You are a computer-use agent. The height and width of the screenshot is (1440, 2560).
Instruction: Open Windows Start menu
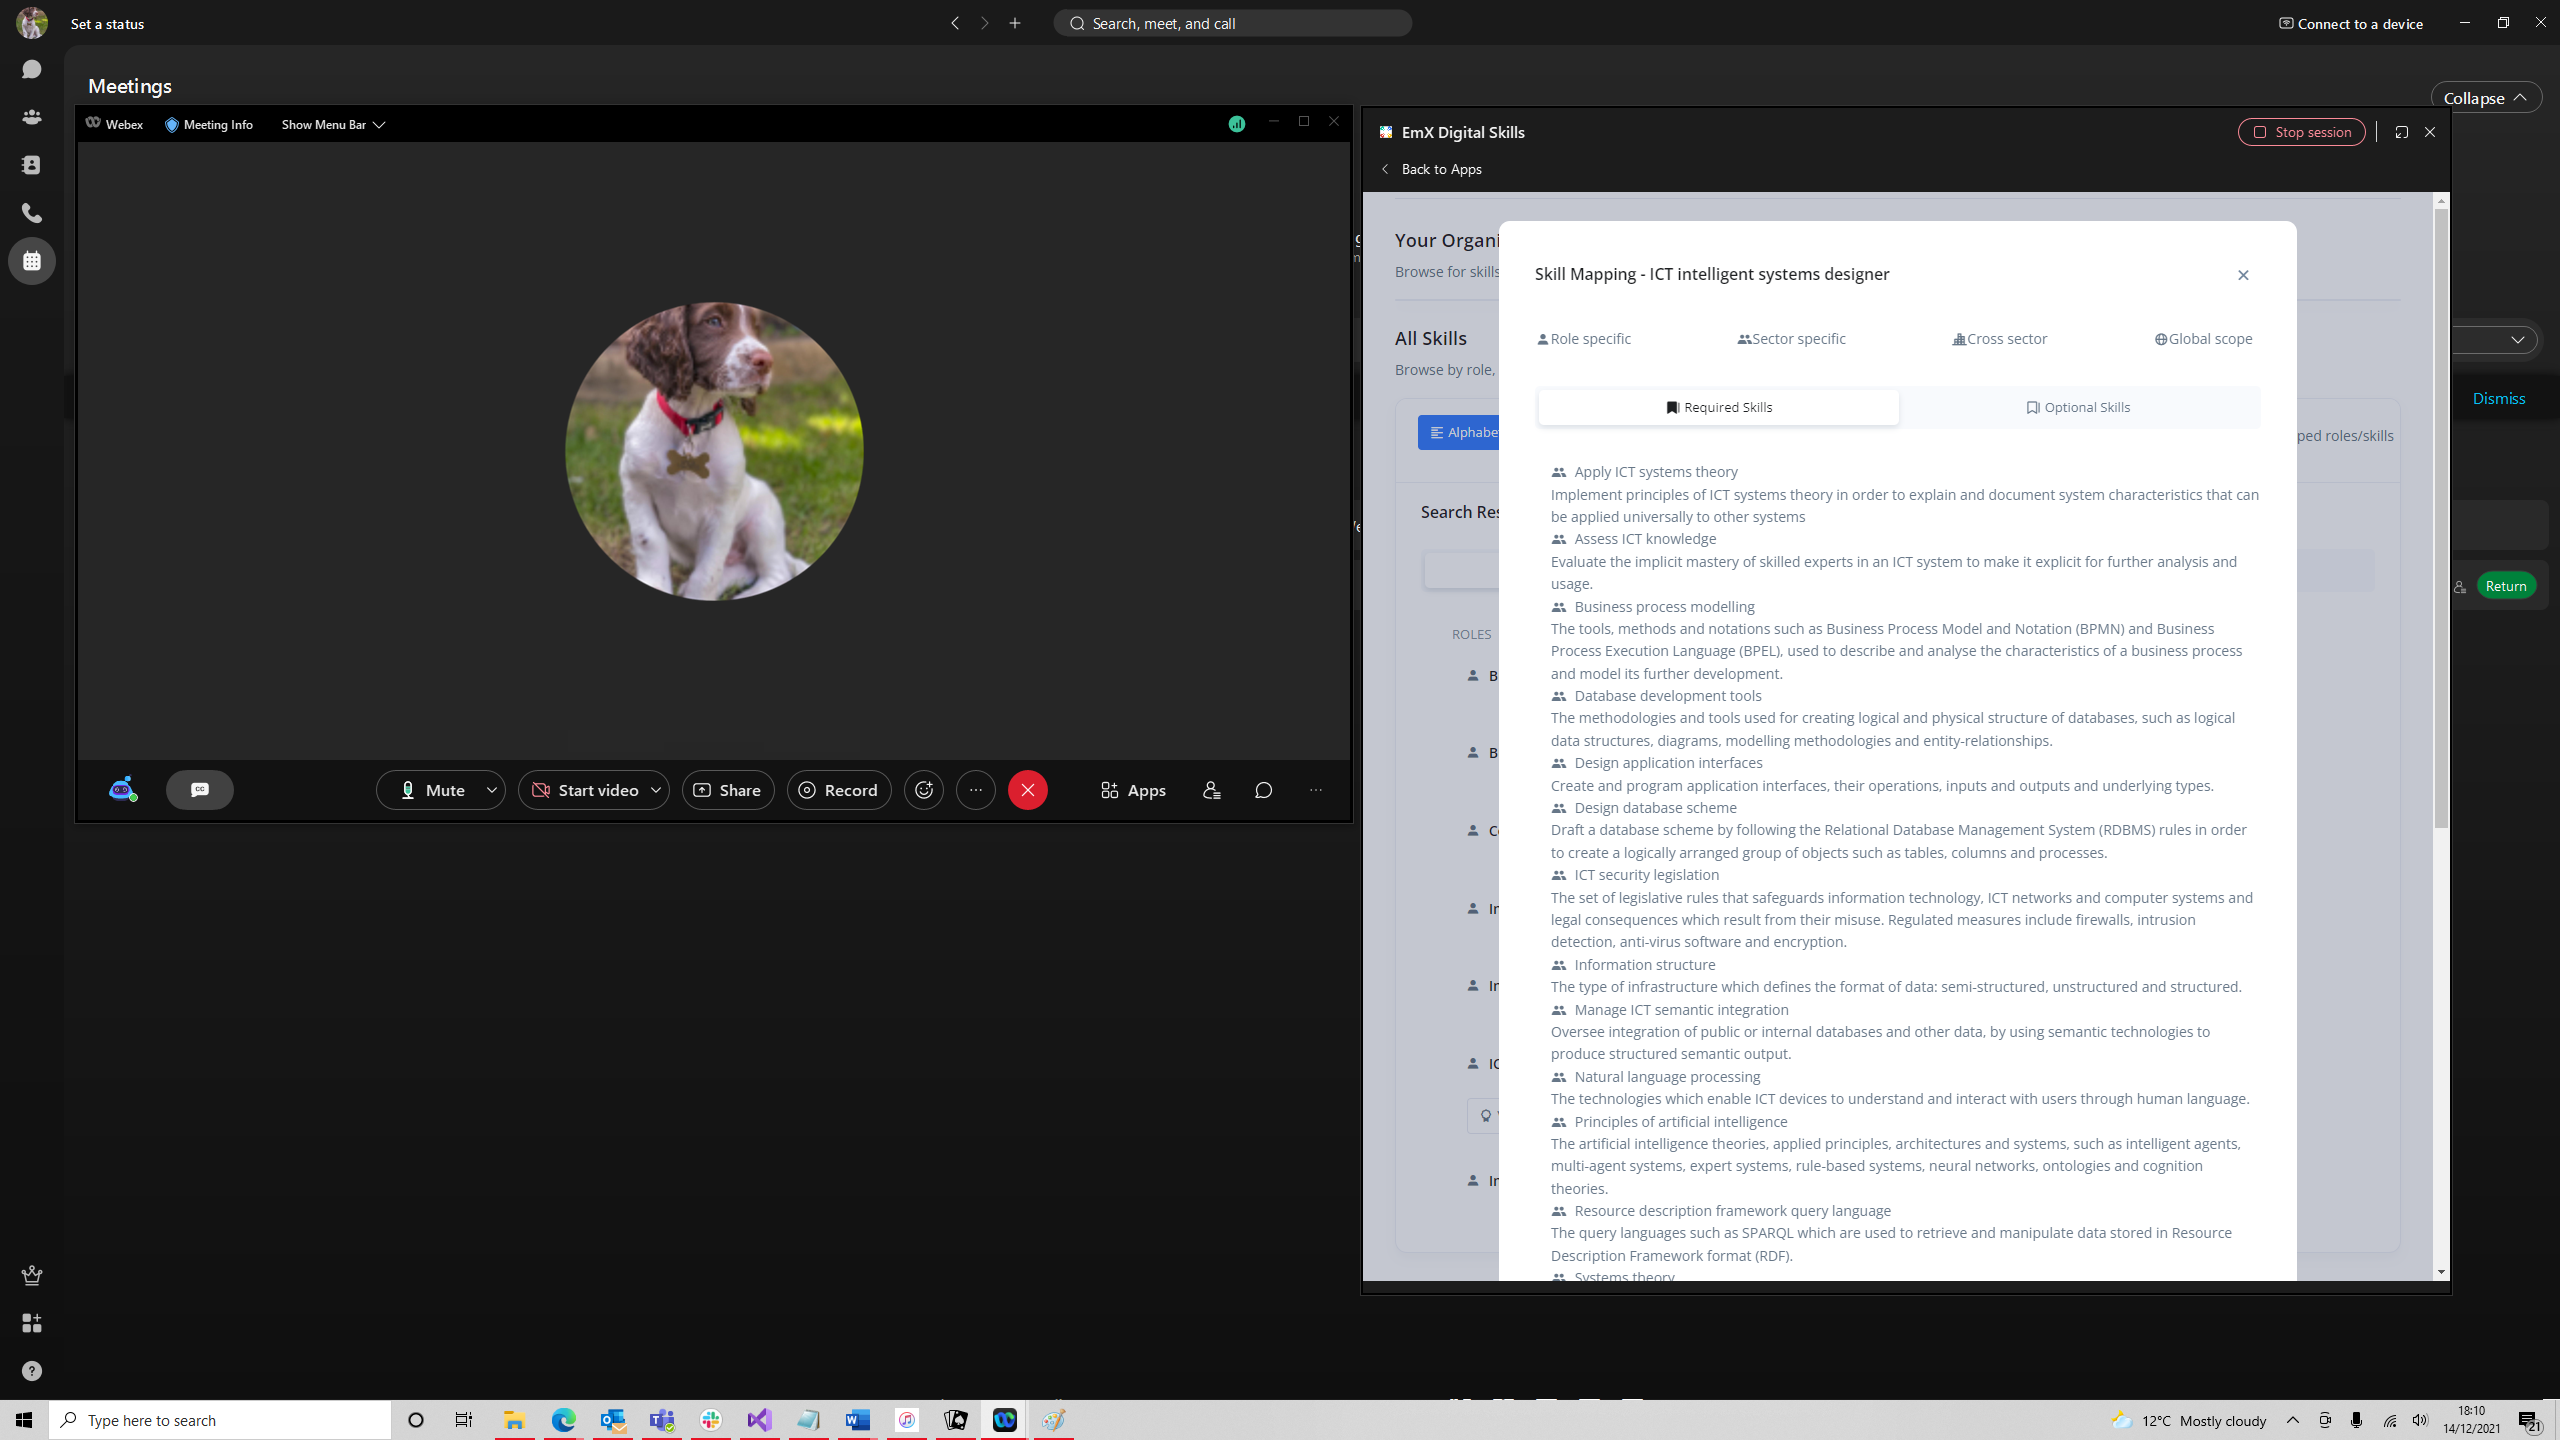(24, 1420)
